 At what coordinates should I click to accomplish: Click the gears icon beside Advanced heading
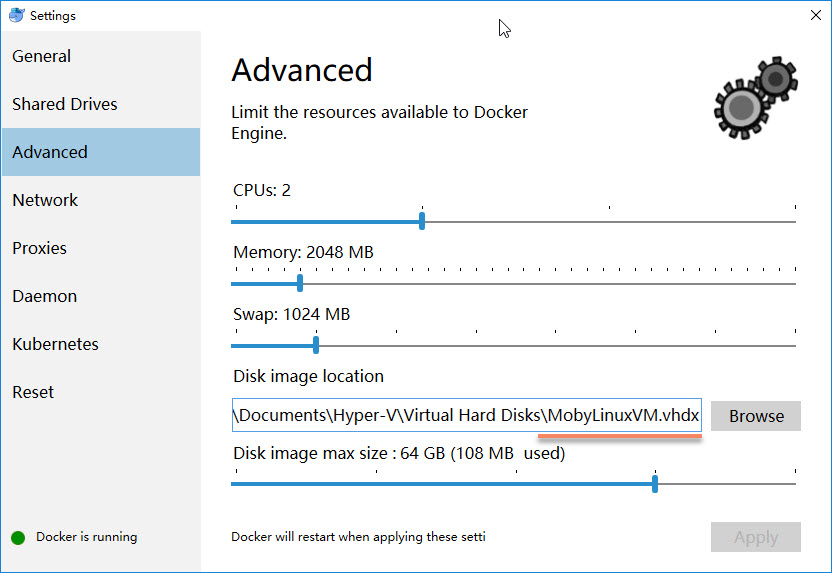pyautogui.click(x=755, y=95)
